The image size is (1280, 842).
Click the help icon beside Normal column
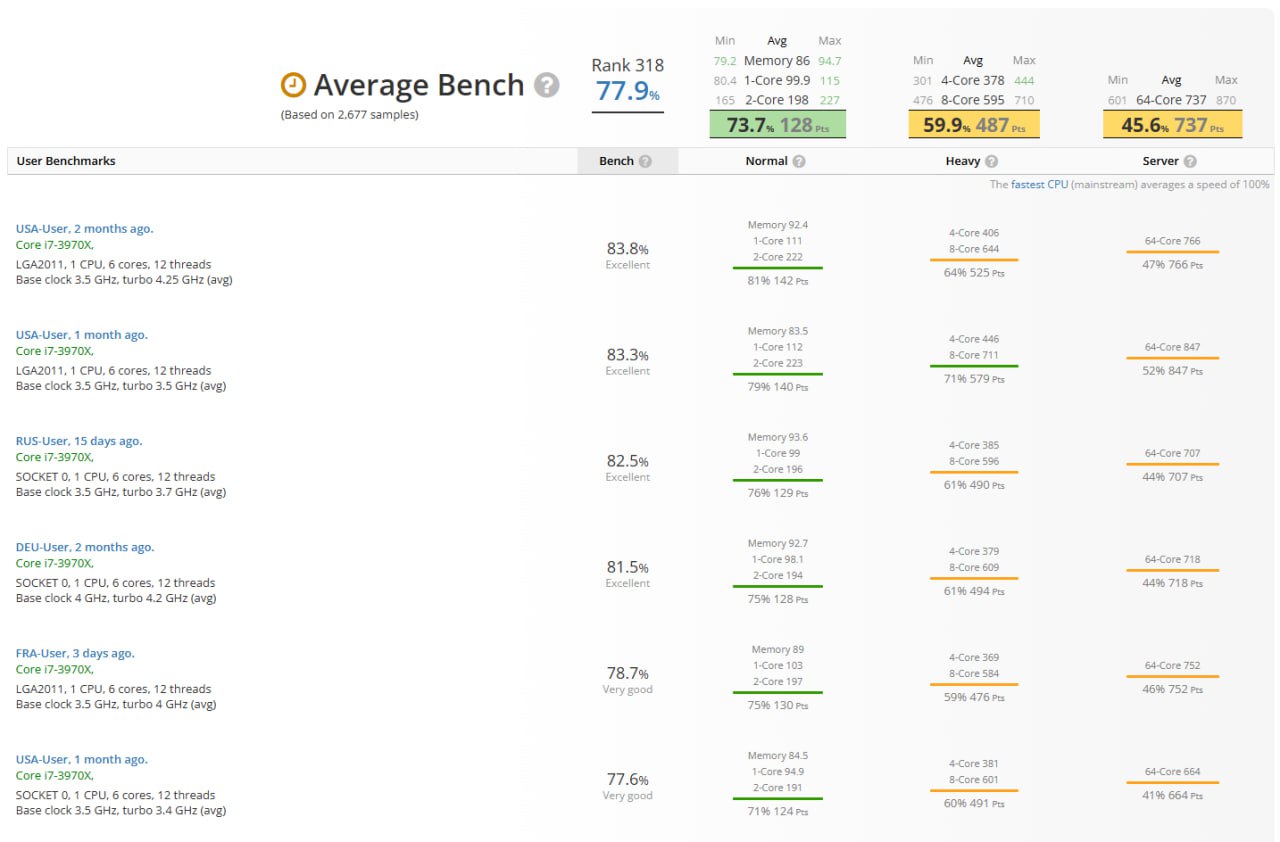coord(799,161)
